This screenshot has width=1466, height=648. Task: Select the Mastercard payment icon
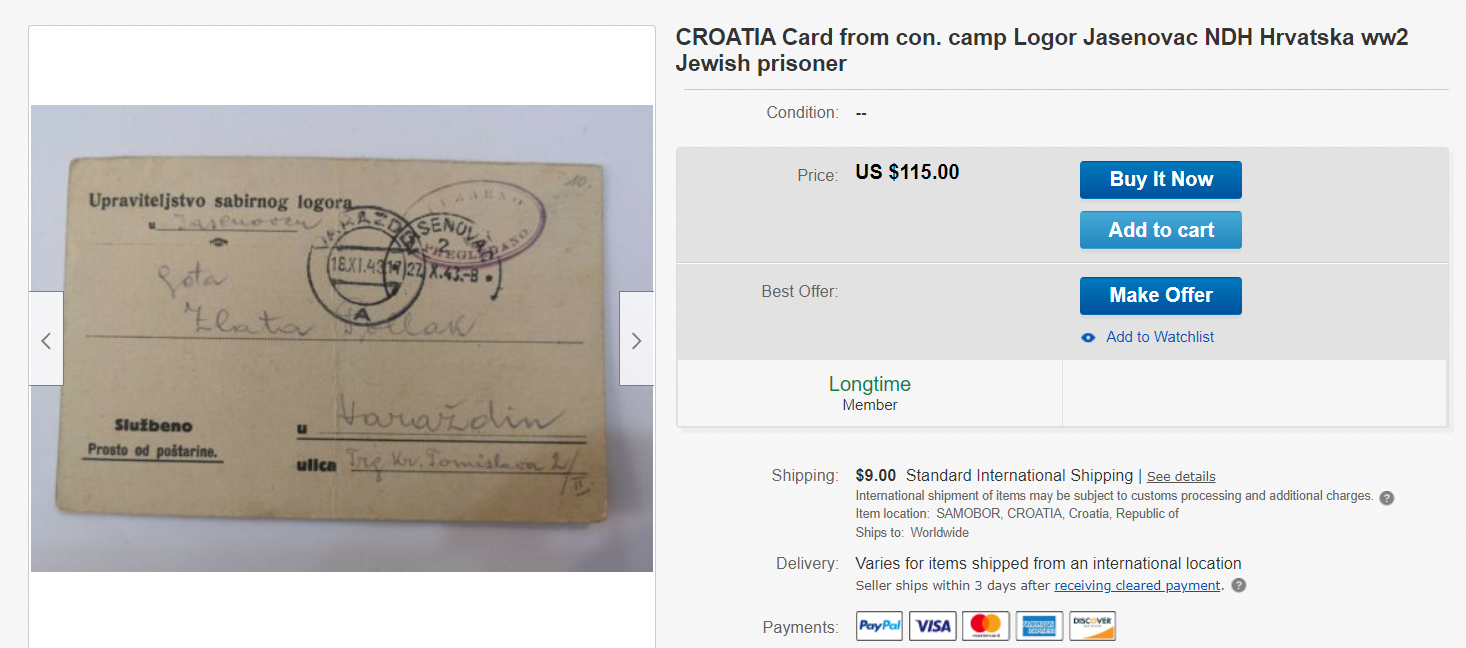pos(986,626)
